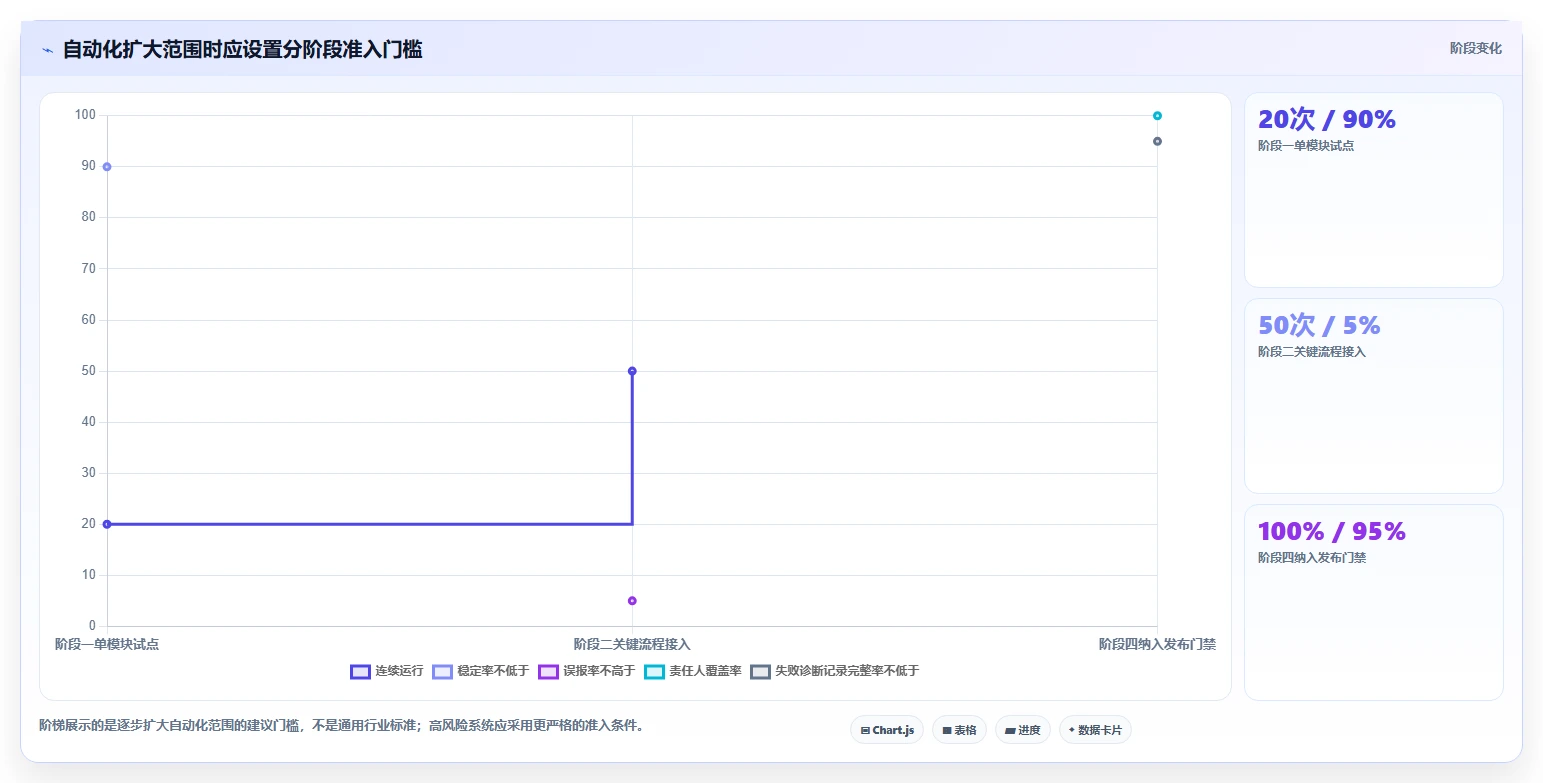Click the 数据卡片 tag button

1095,730
